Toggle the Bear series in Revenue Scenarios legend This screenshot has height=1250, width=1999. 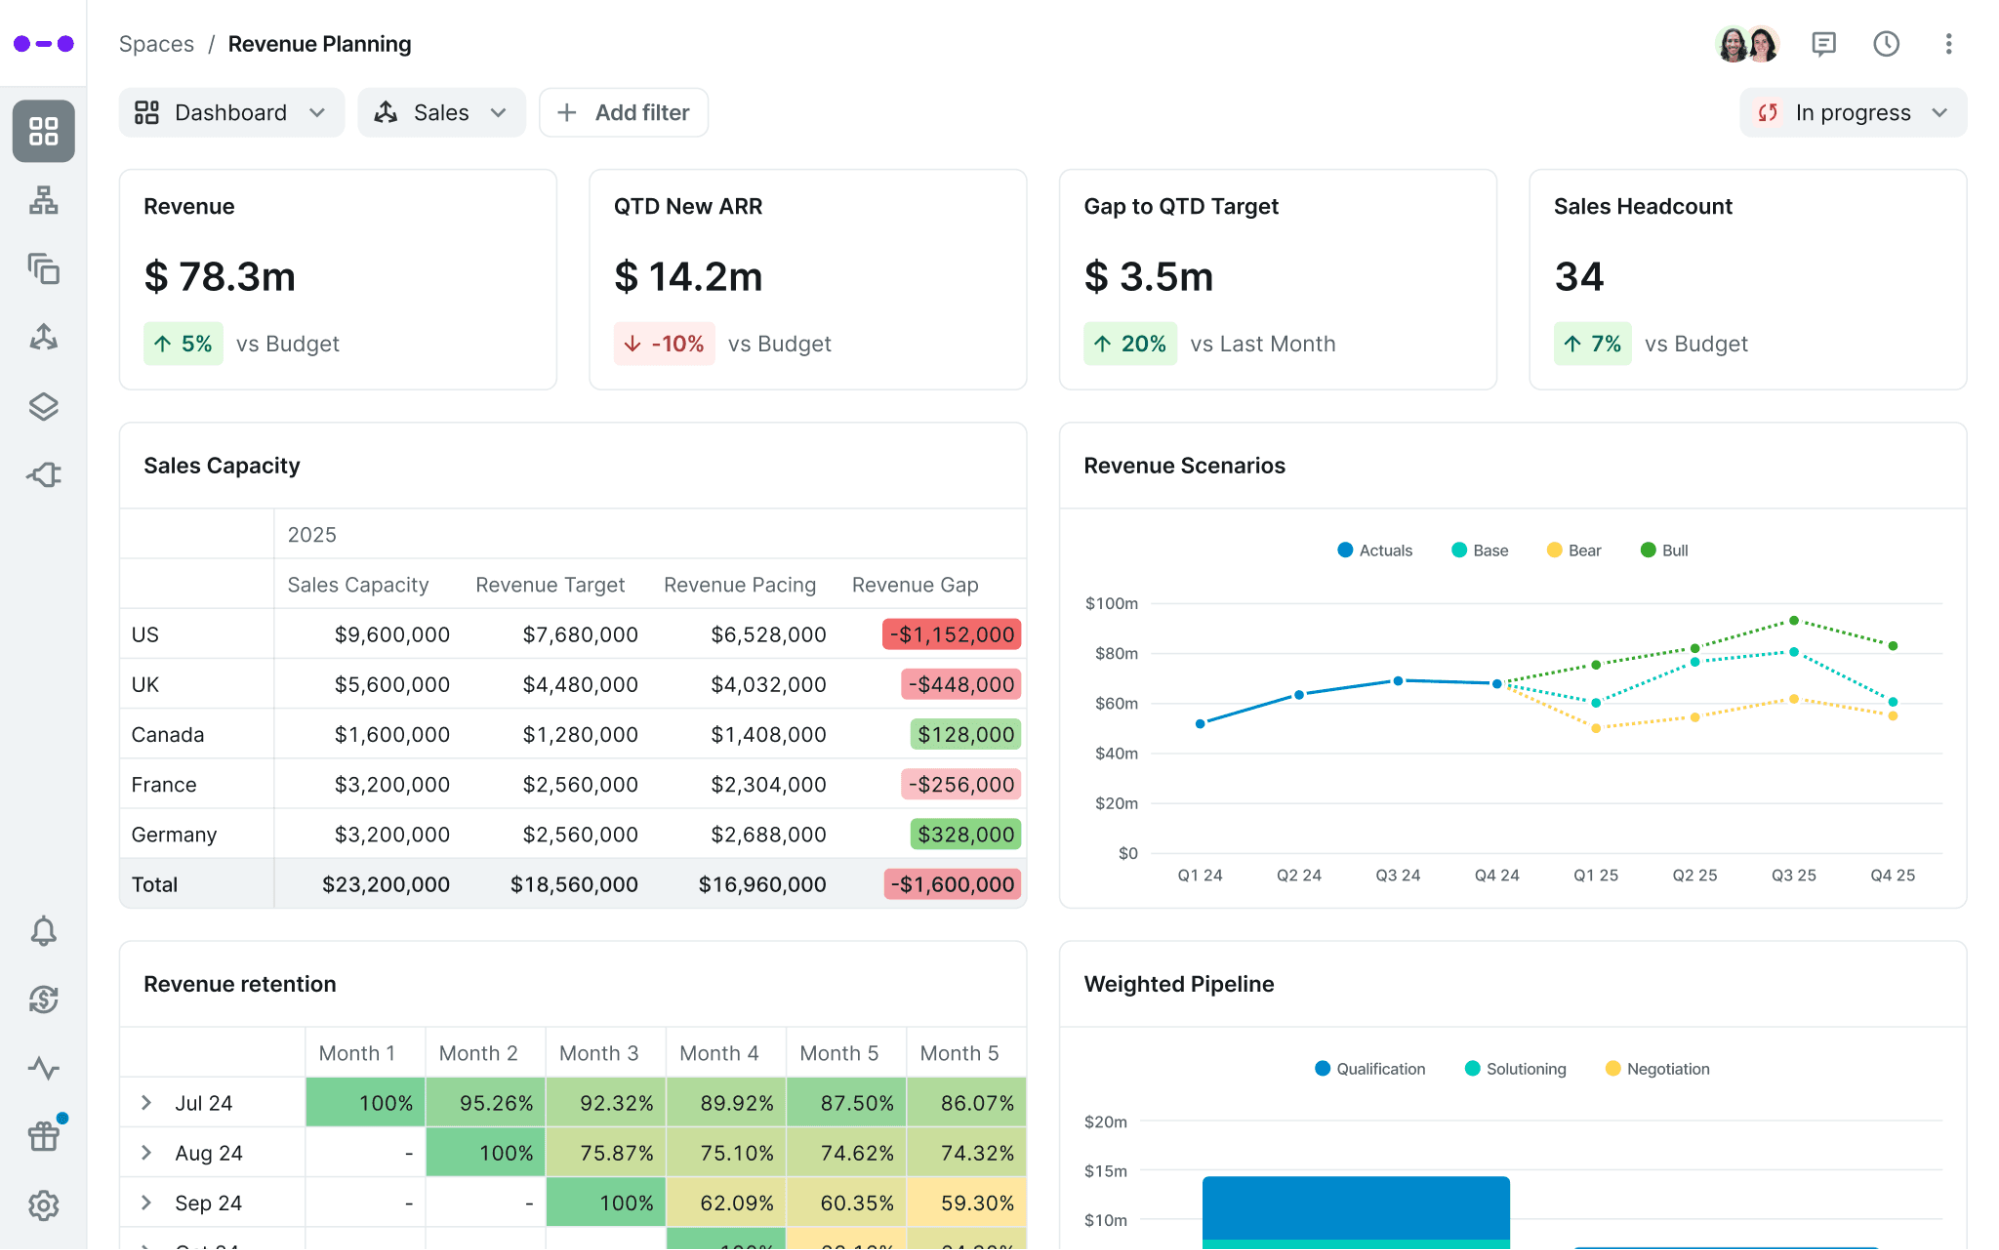click(1572, 549)
